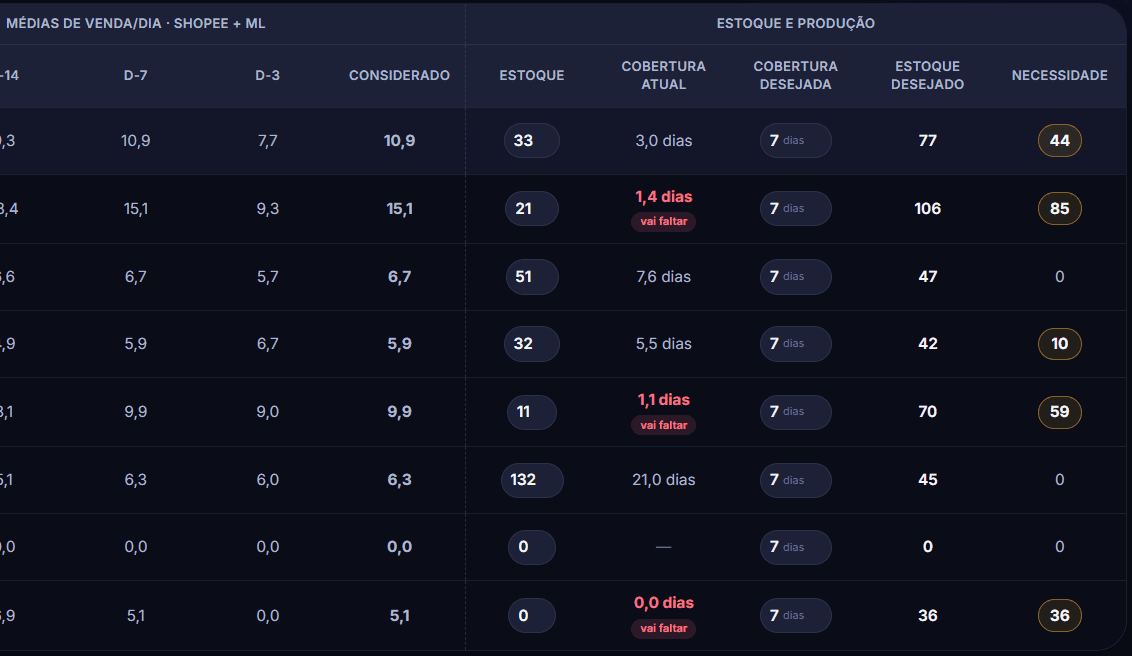Select the red '1,4 dias' coverage value
Screen dimensions: 1132x656
click(663, 196)
